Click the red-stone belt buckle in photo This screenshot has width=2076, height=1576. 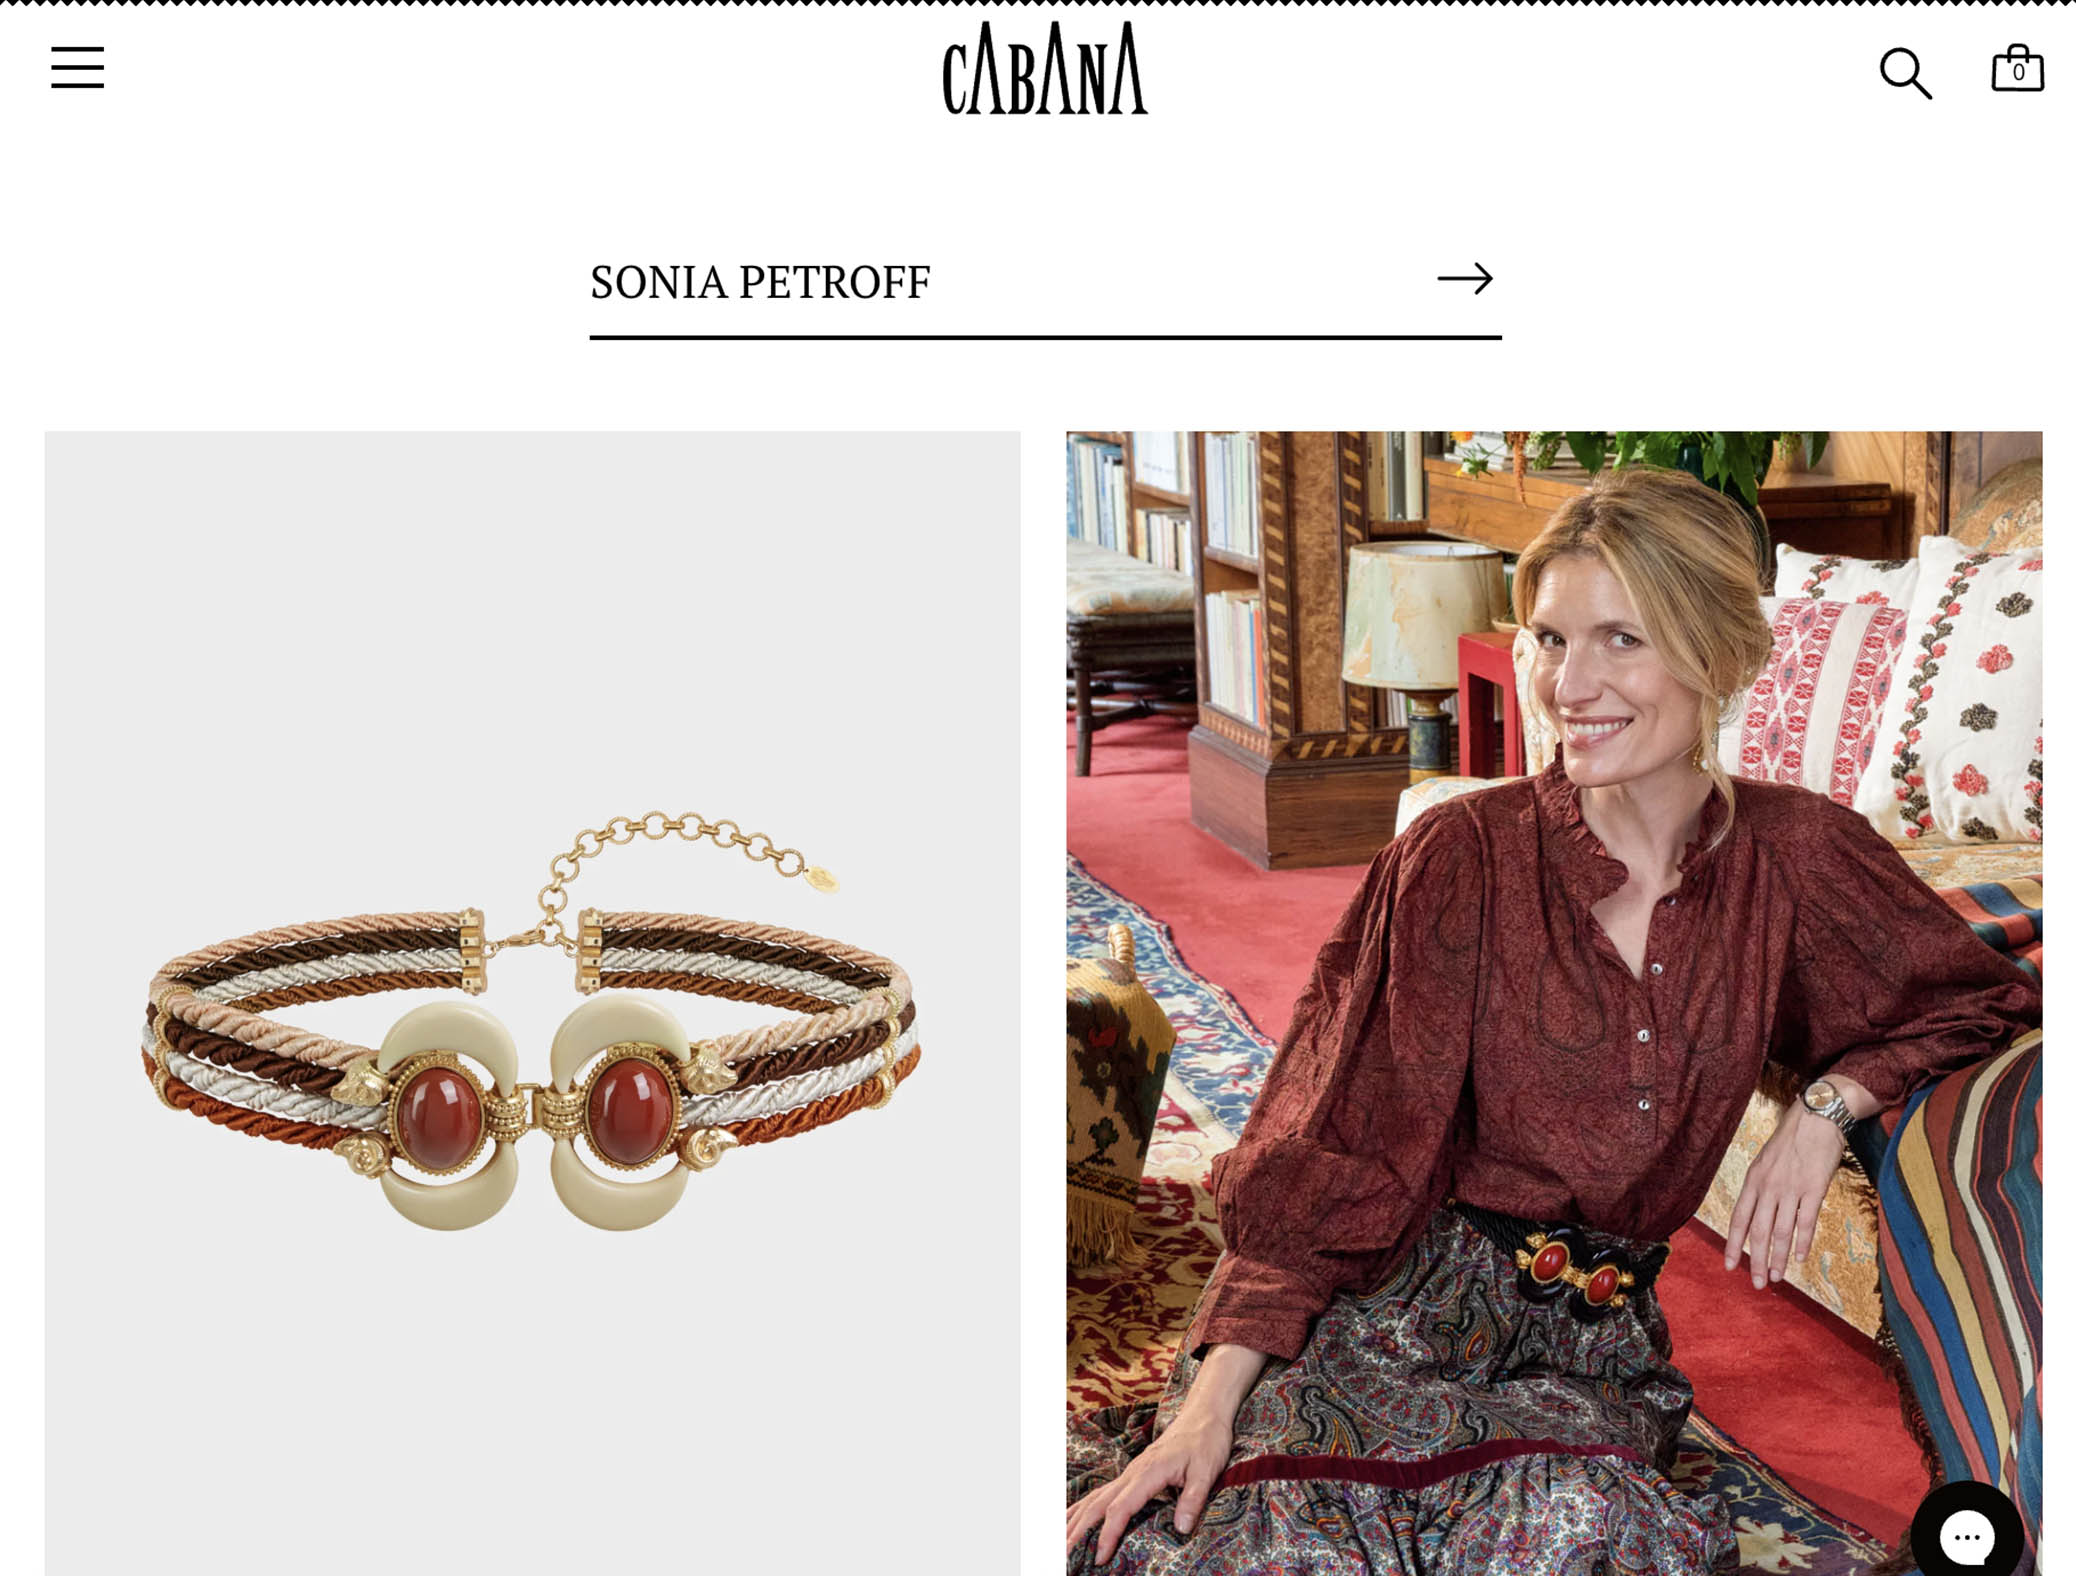[1575, 1270]
